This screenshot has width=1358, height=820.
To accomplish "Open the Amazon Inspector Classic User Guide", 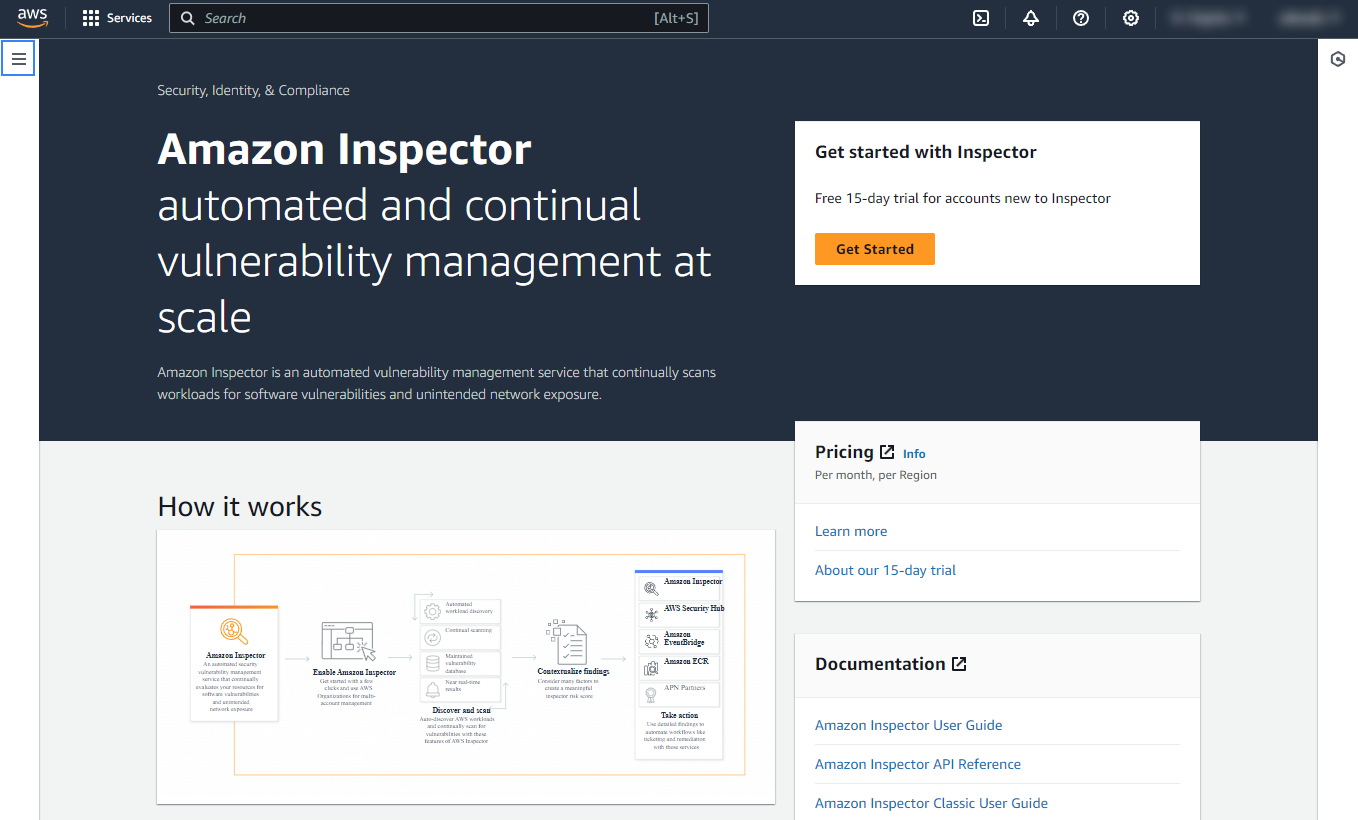I will 931,803.
